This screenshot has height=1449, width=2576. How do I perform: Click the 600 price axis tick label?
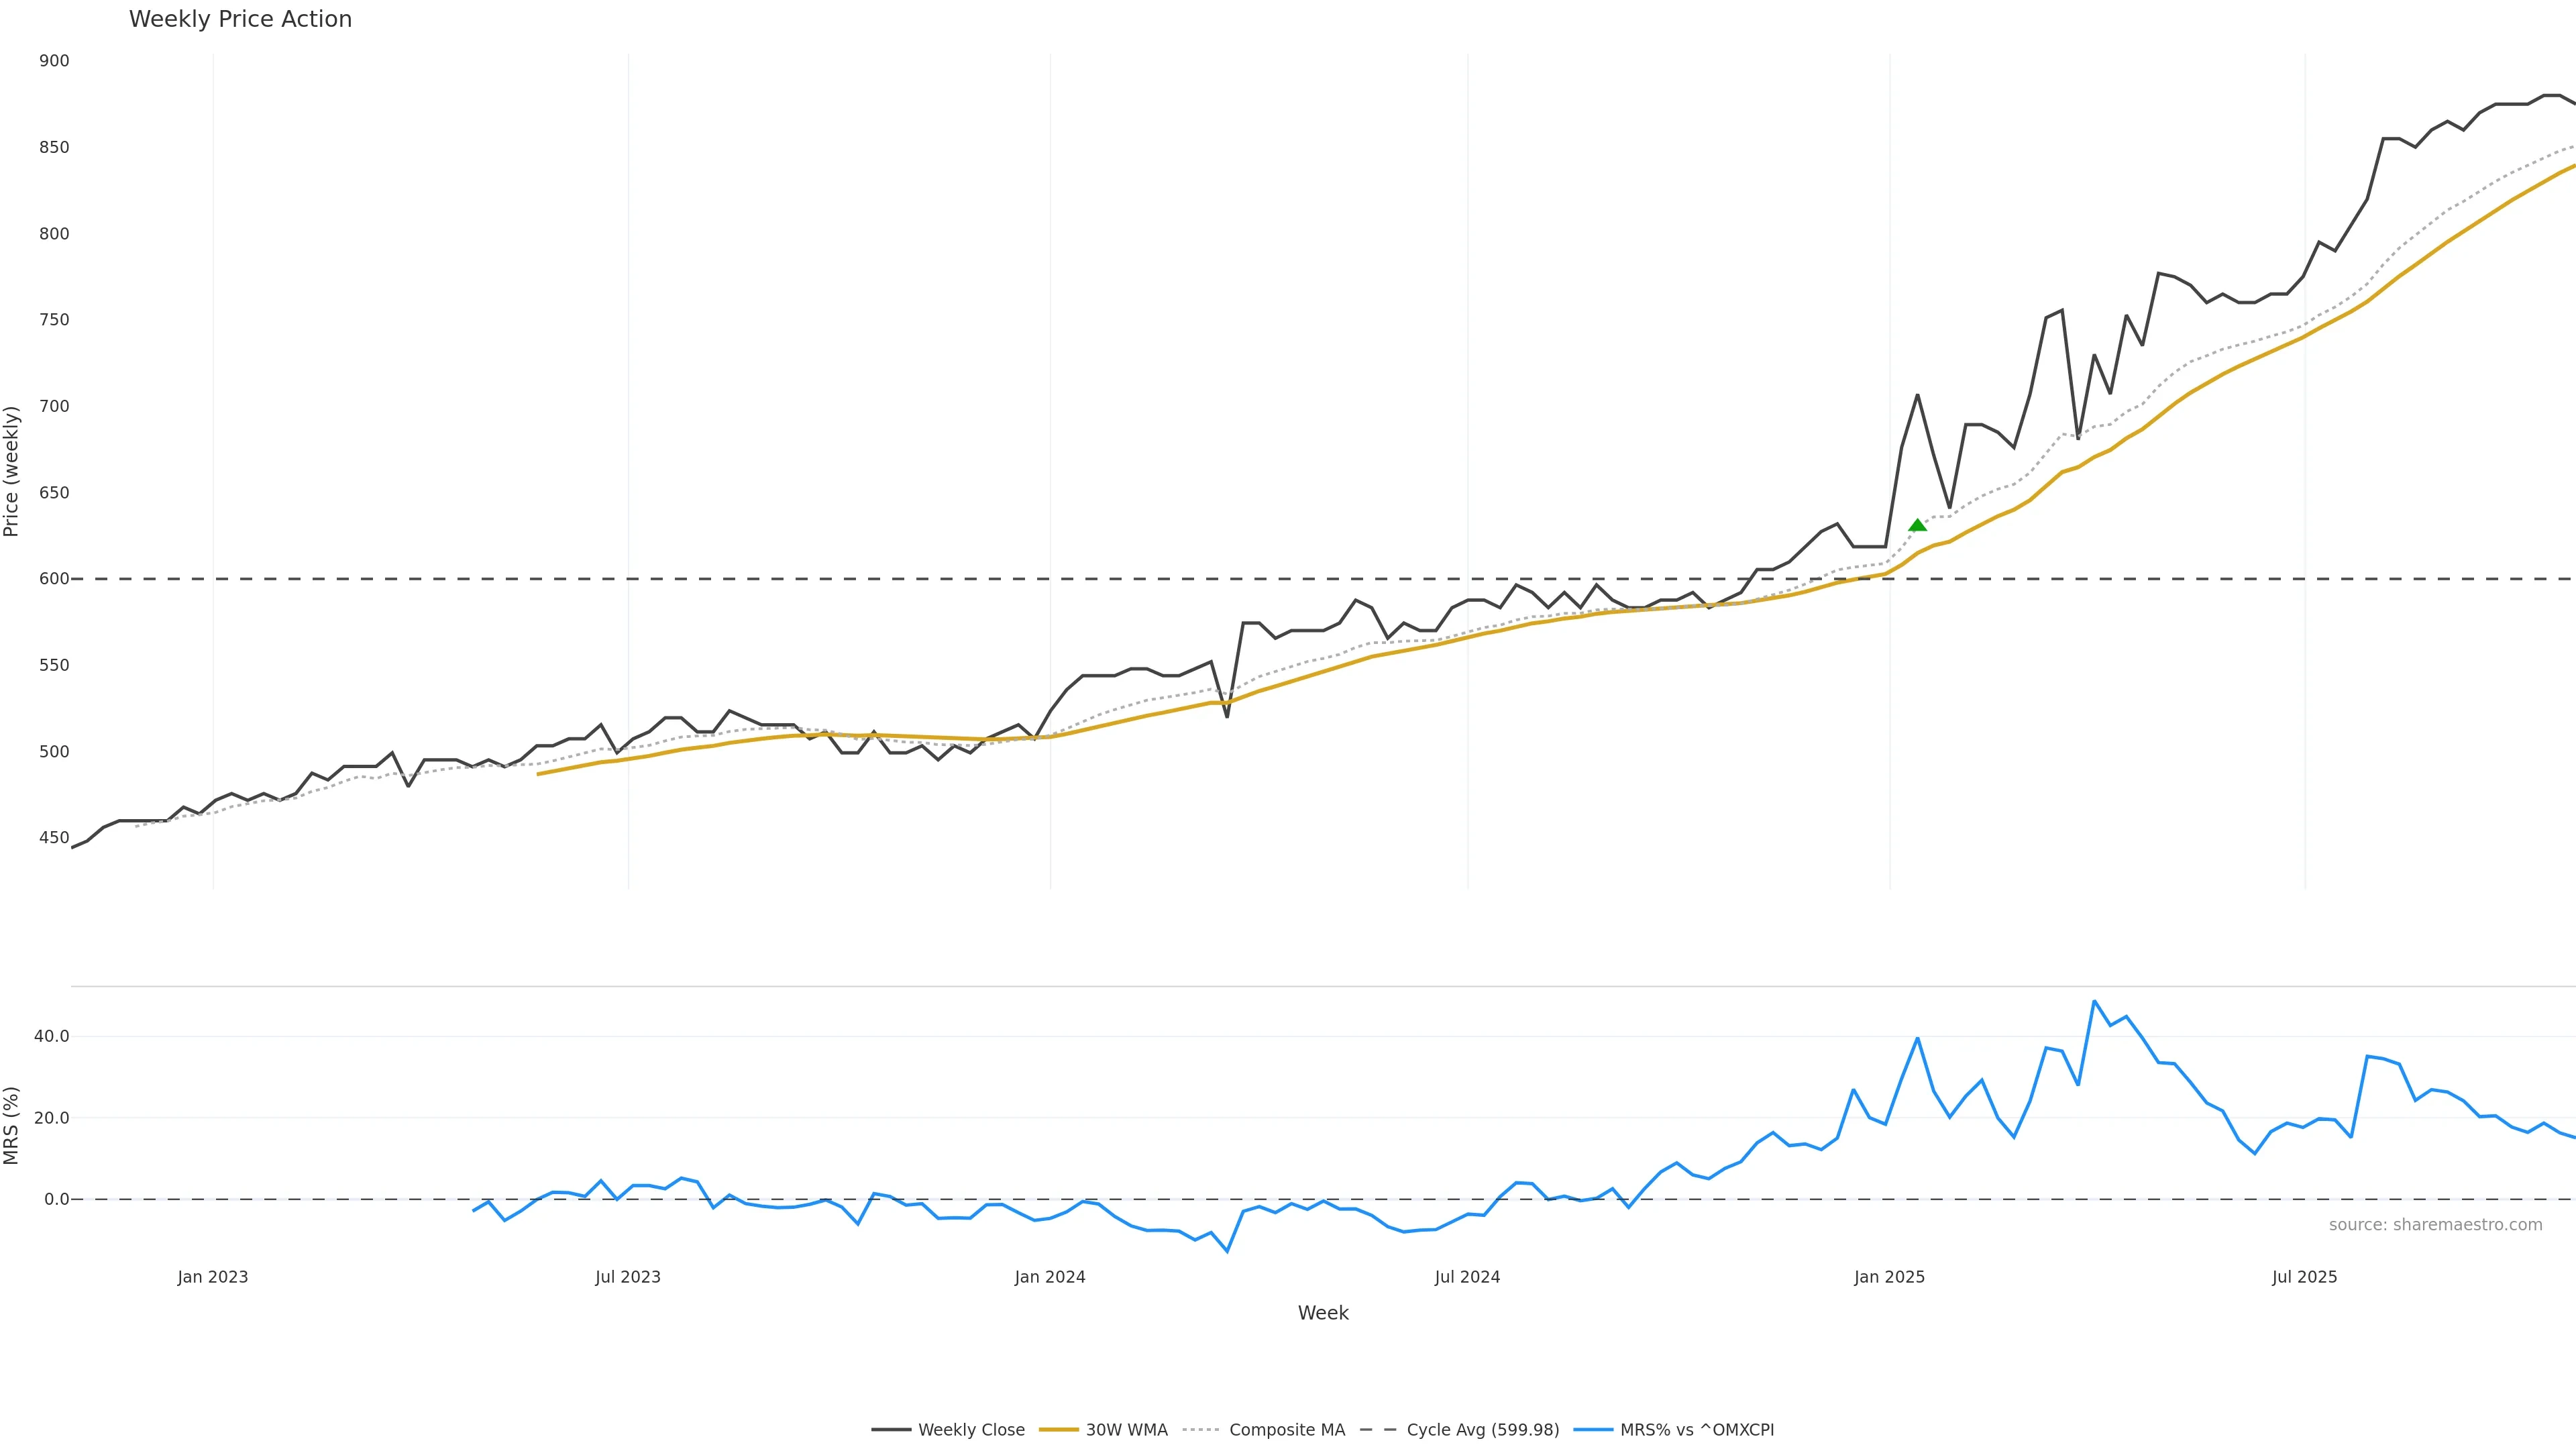click(x=54, y=579)
